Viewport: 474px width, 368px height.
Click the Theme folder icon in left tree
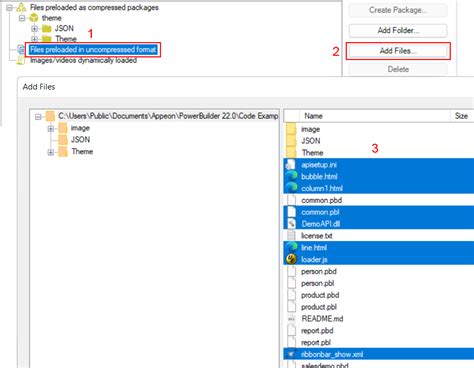point(63,152)
